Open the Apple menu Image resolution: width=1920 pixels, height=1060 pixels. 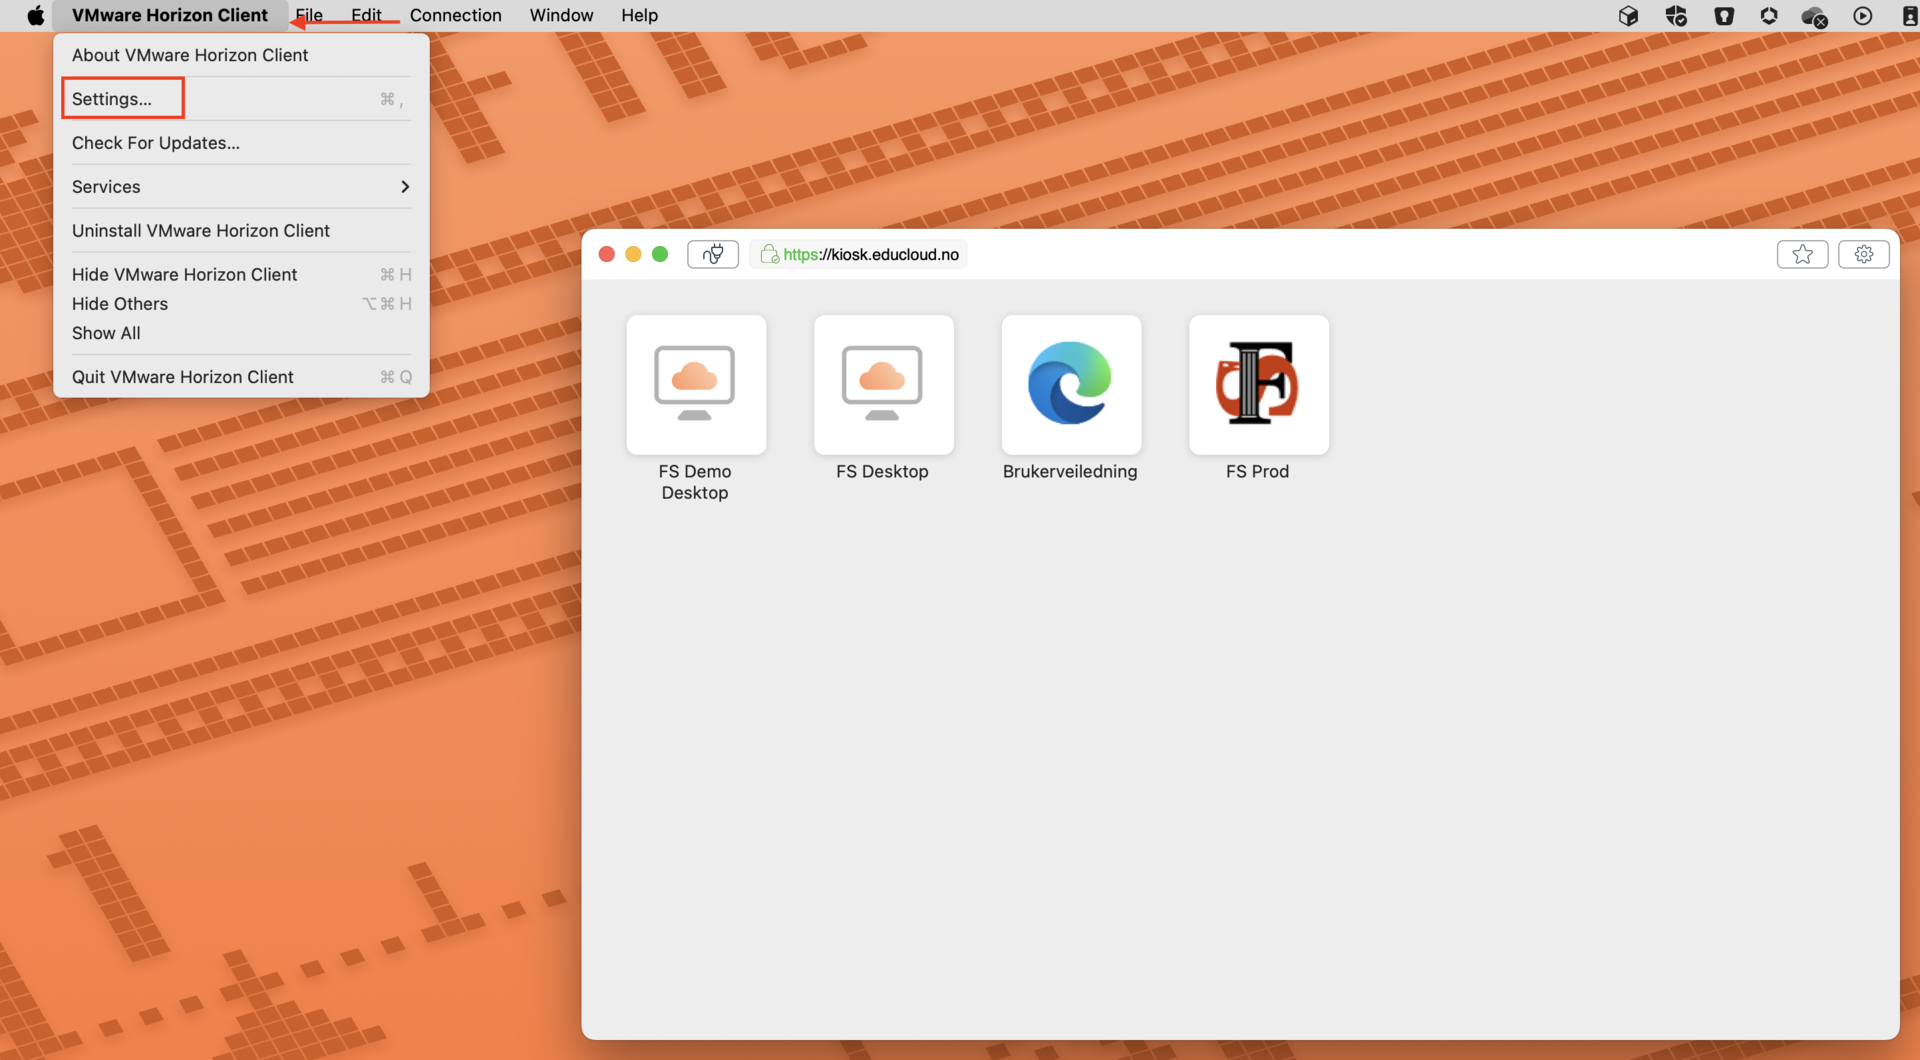tap(35, 15)
